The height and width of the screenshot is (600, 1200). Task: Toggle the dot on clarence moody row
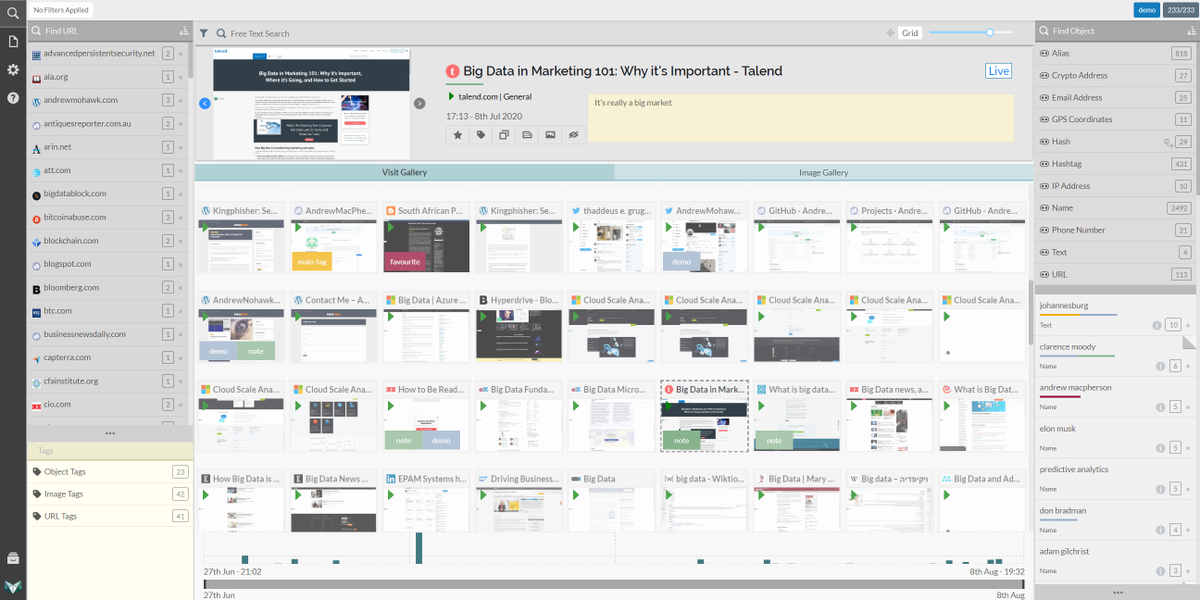click(x=1188, y=366)
